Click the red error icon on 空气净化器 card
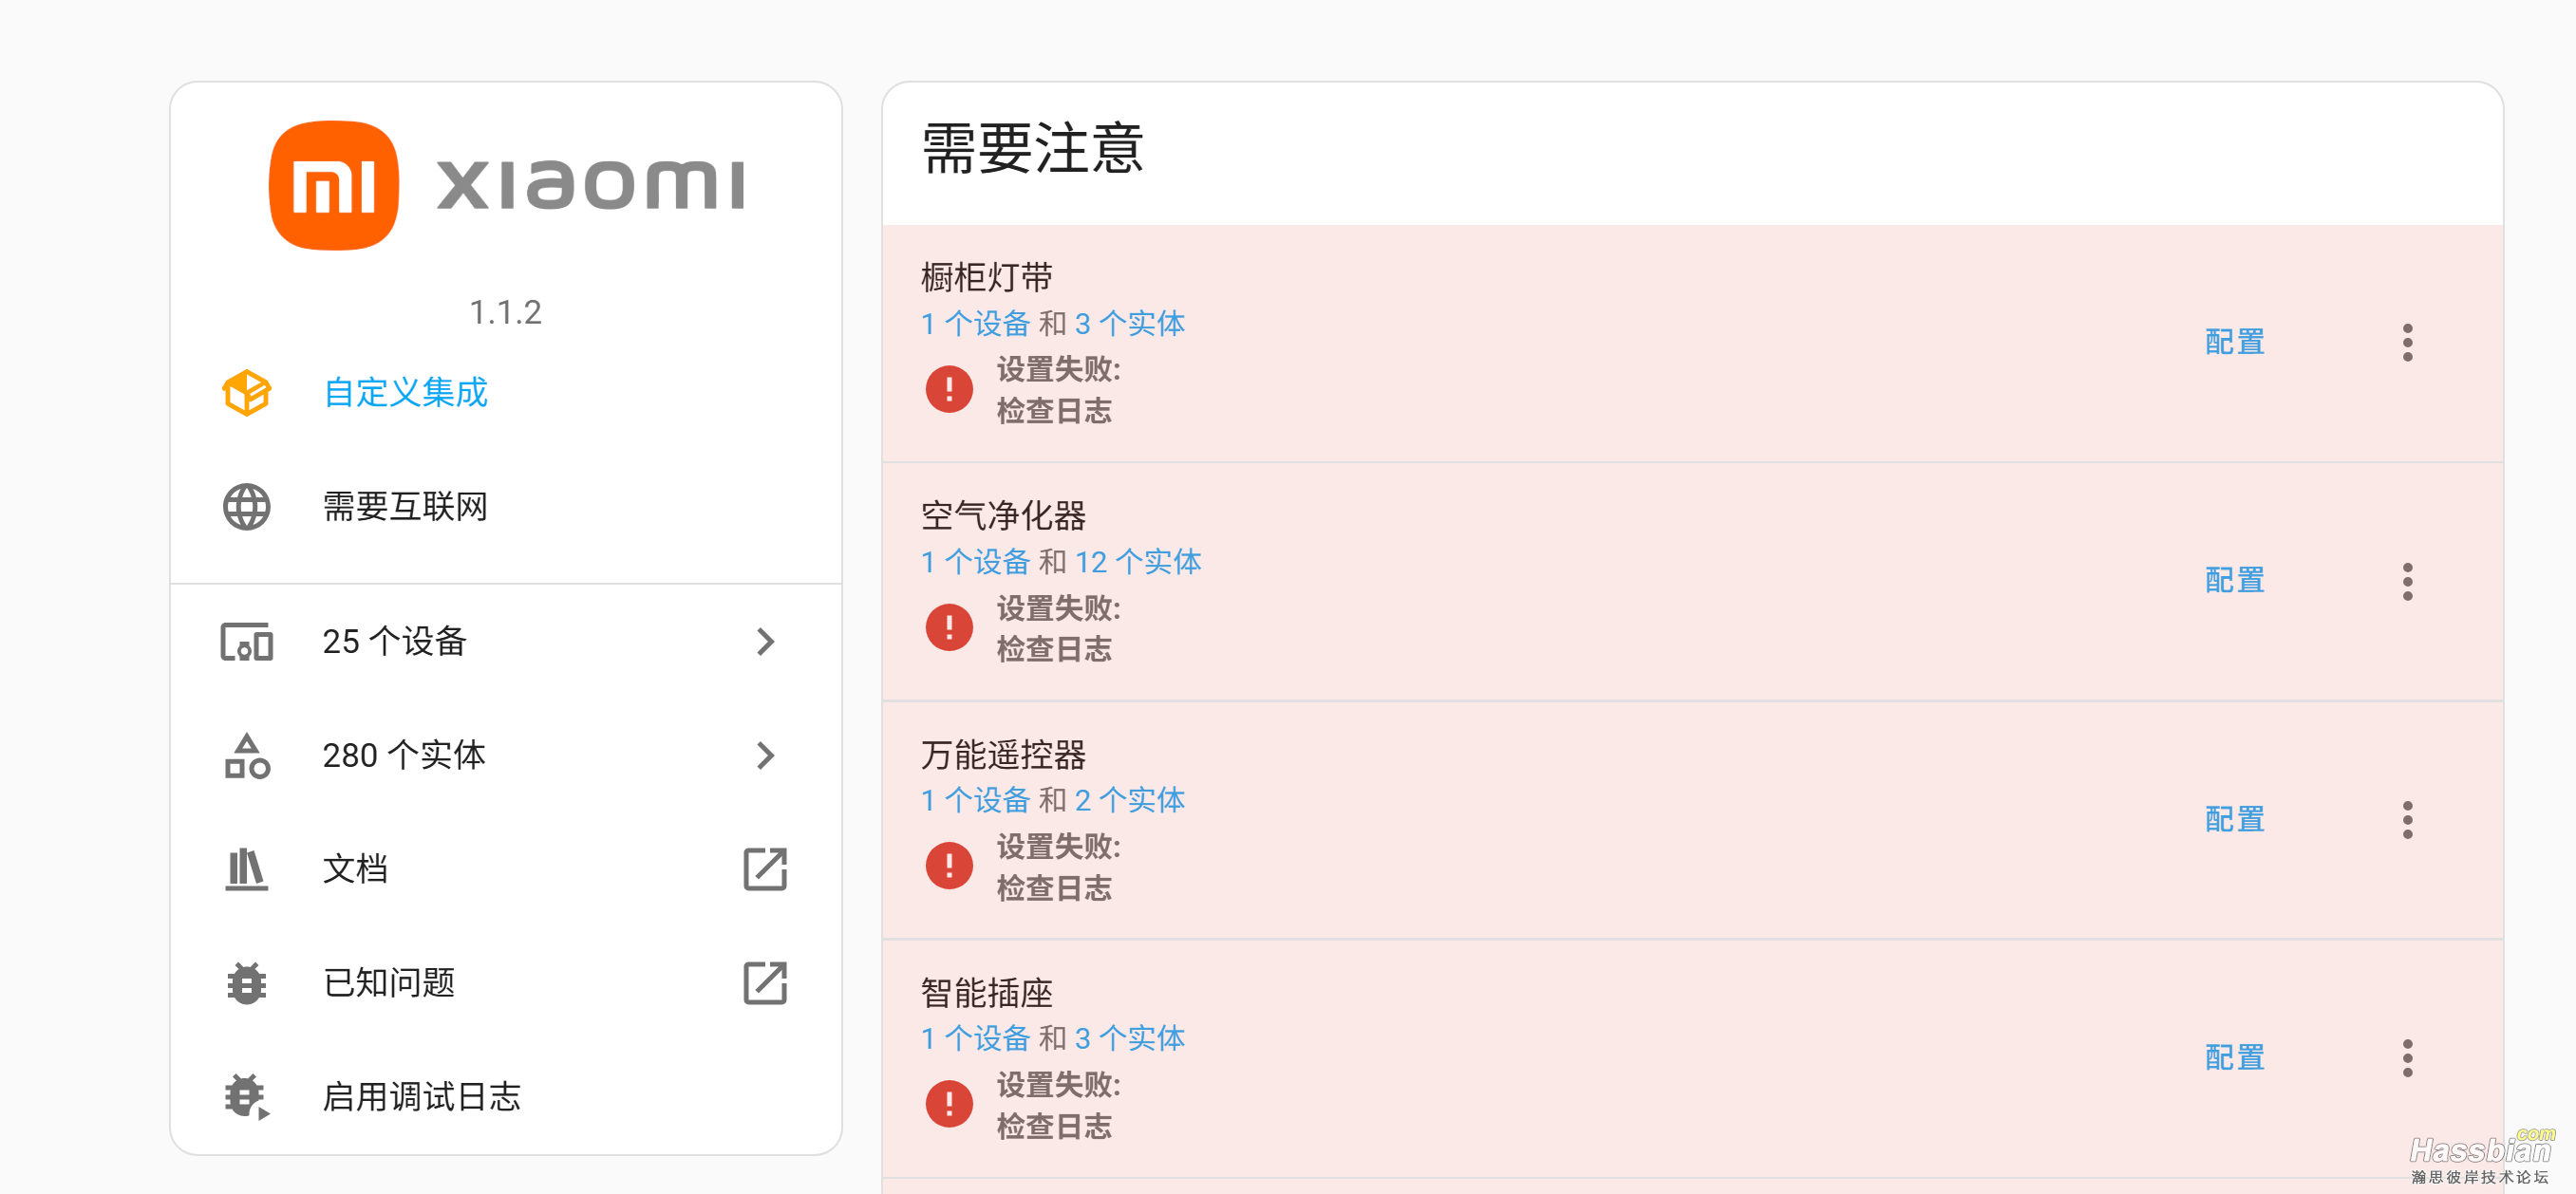The width and height of the screenshot is (2576, 1194). [947, 627]
